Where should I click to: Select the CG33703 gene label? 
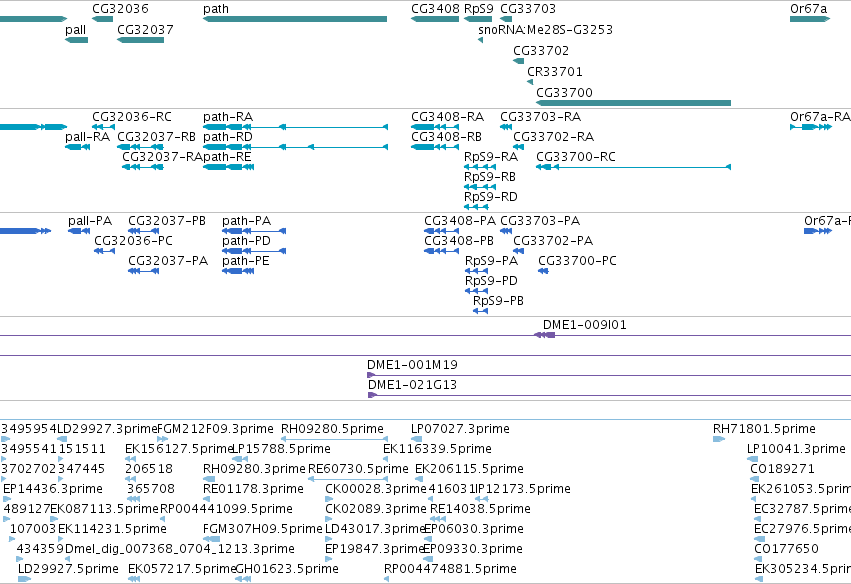(528, 9)
